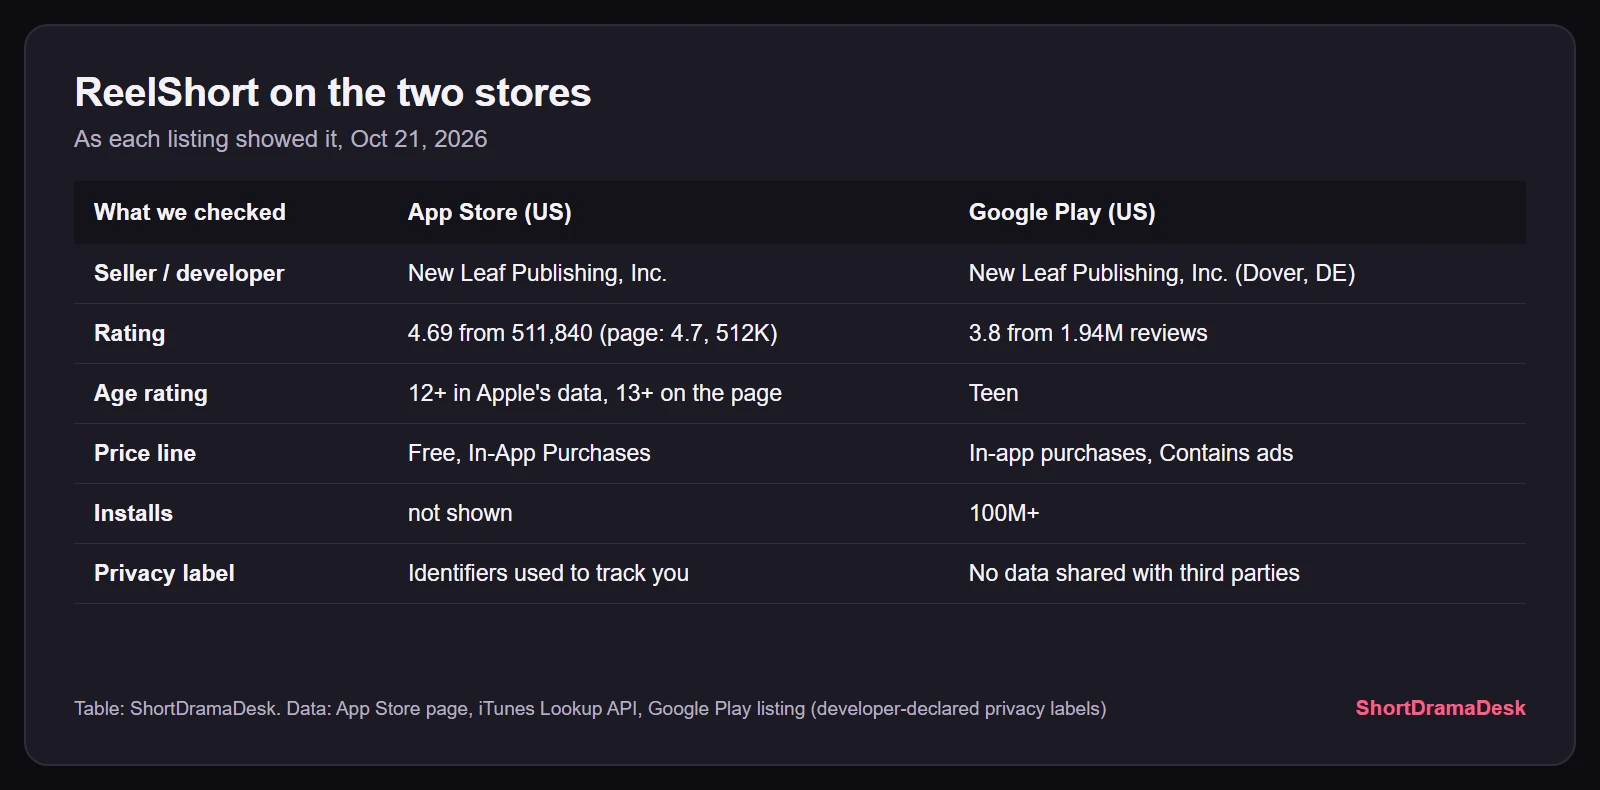This screenshot has width=1600, height=790.
Task: Click the 'Installs' row label
Action: (133, 513)
